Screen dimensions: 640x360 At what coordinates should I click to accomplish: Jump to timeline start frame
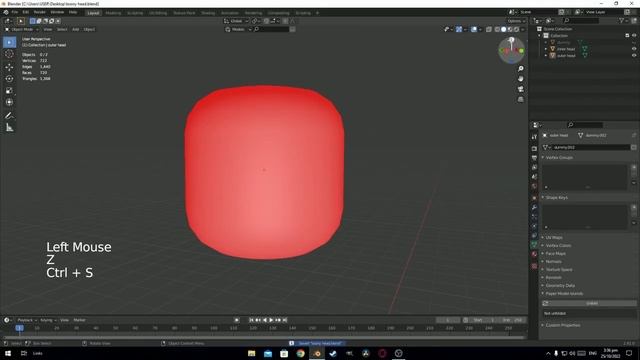(251, 320)
